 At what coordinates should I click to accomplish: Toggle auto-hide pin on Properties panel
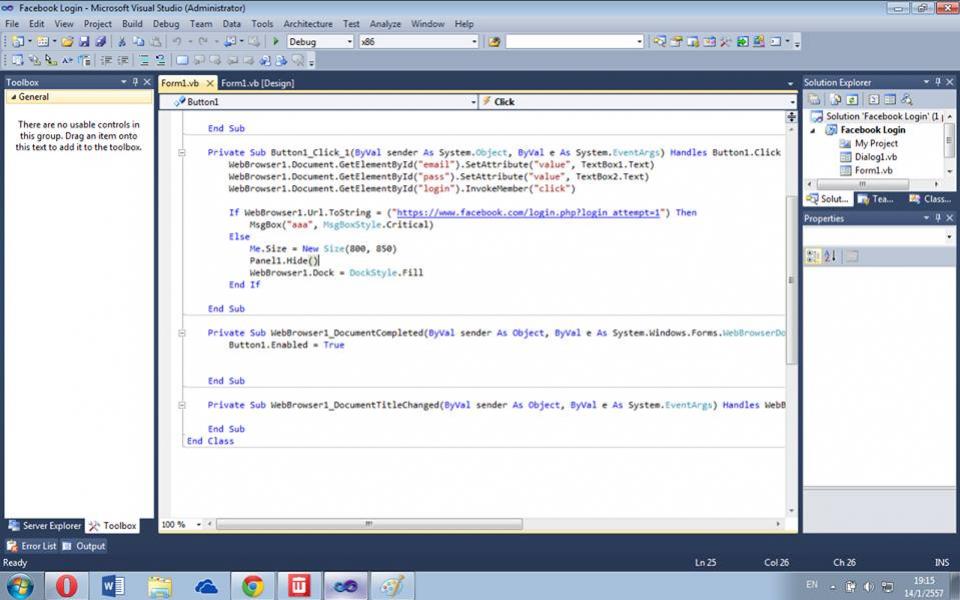(x=938, y=218)
